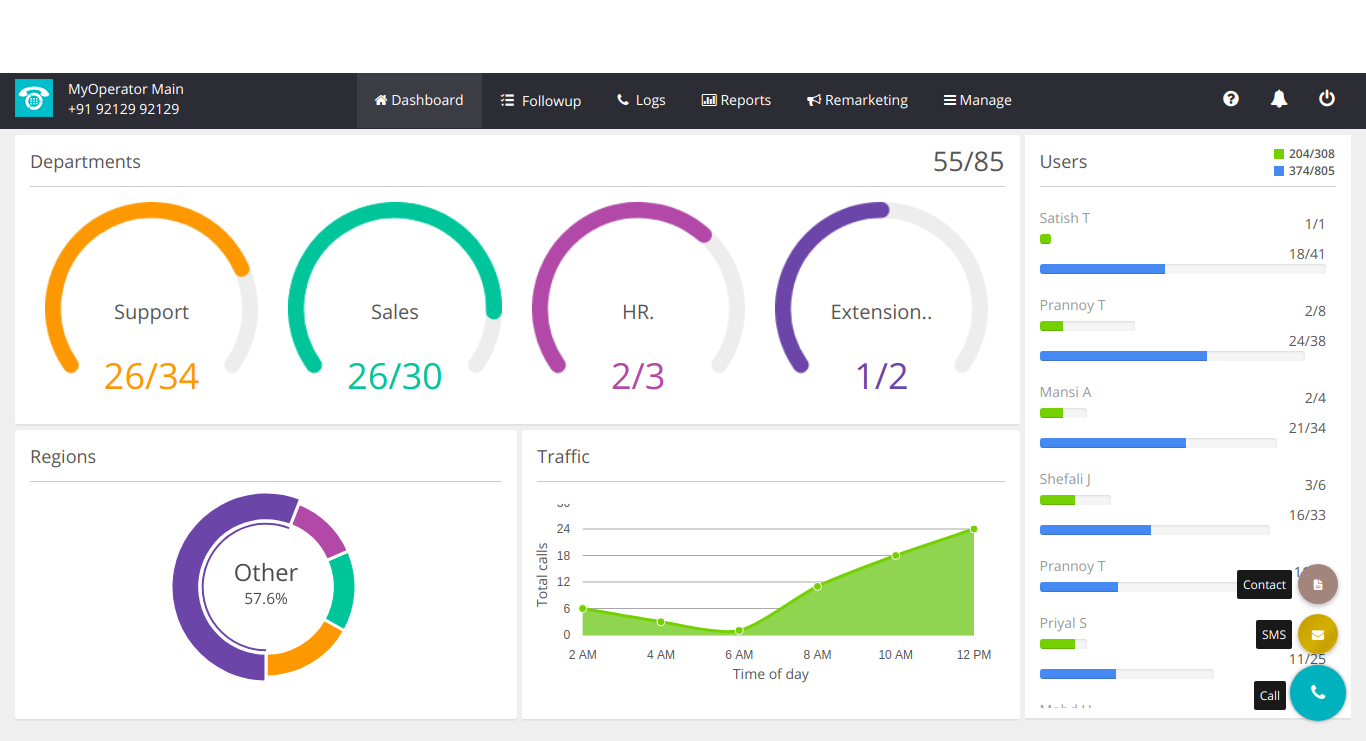1366x741 pixels.
Task: Click the Contact label
Action: point(1264,585)
